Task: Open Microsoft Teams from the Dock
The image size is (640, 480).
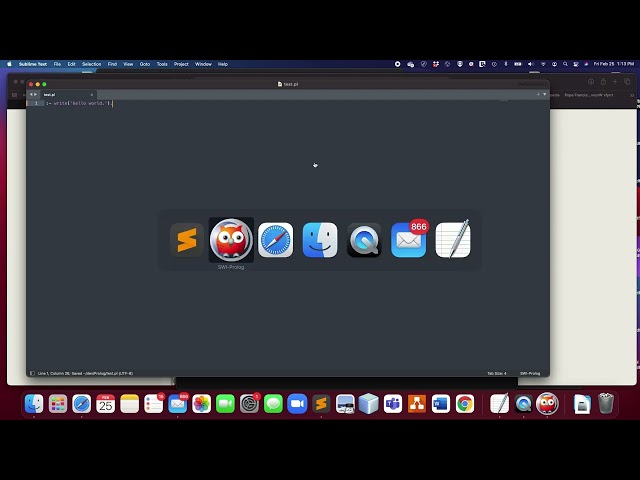Action: [x=393, y=404]
